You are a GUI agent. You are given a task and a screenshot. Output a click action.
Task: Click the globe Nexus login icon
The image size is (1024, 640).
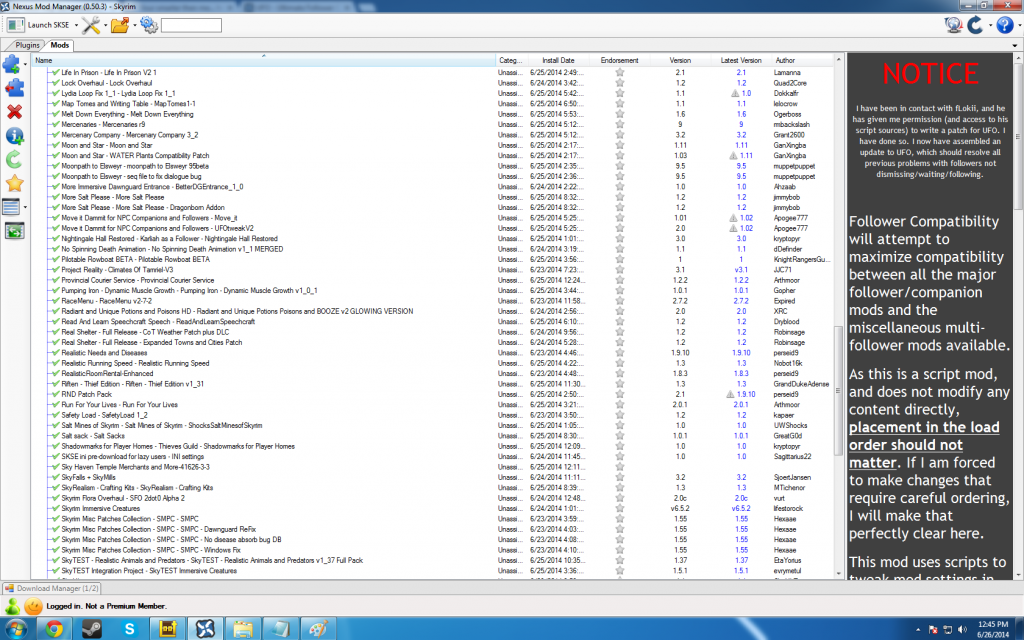pos(953,25)
